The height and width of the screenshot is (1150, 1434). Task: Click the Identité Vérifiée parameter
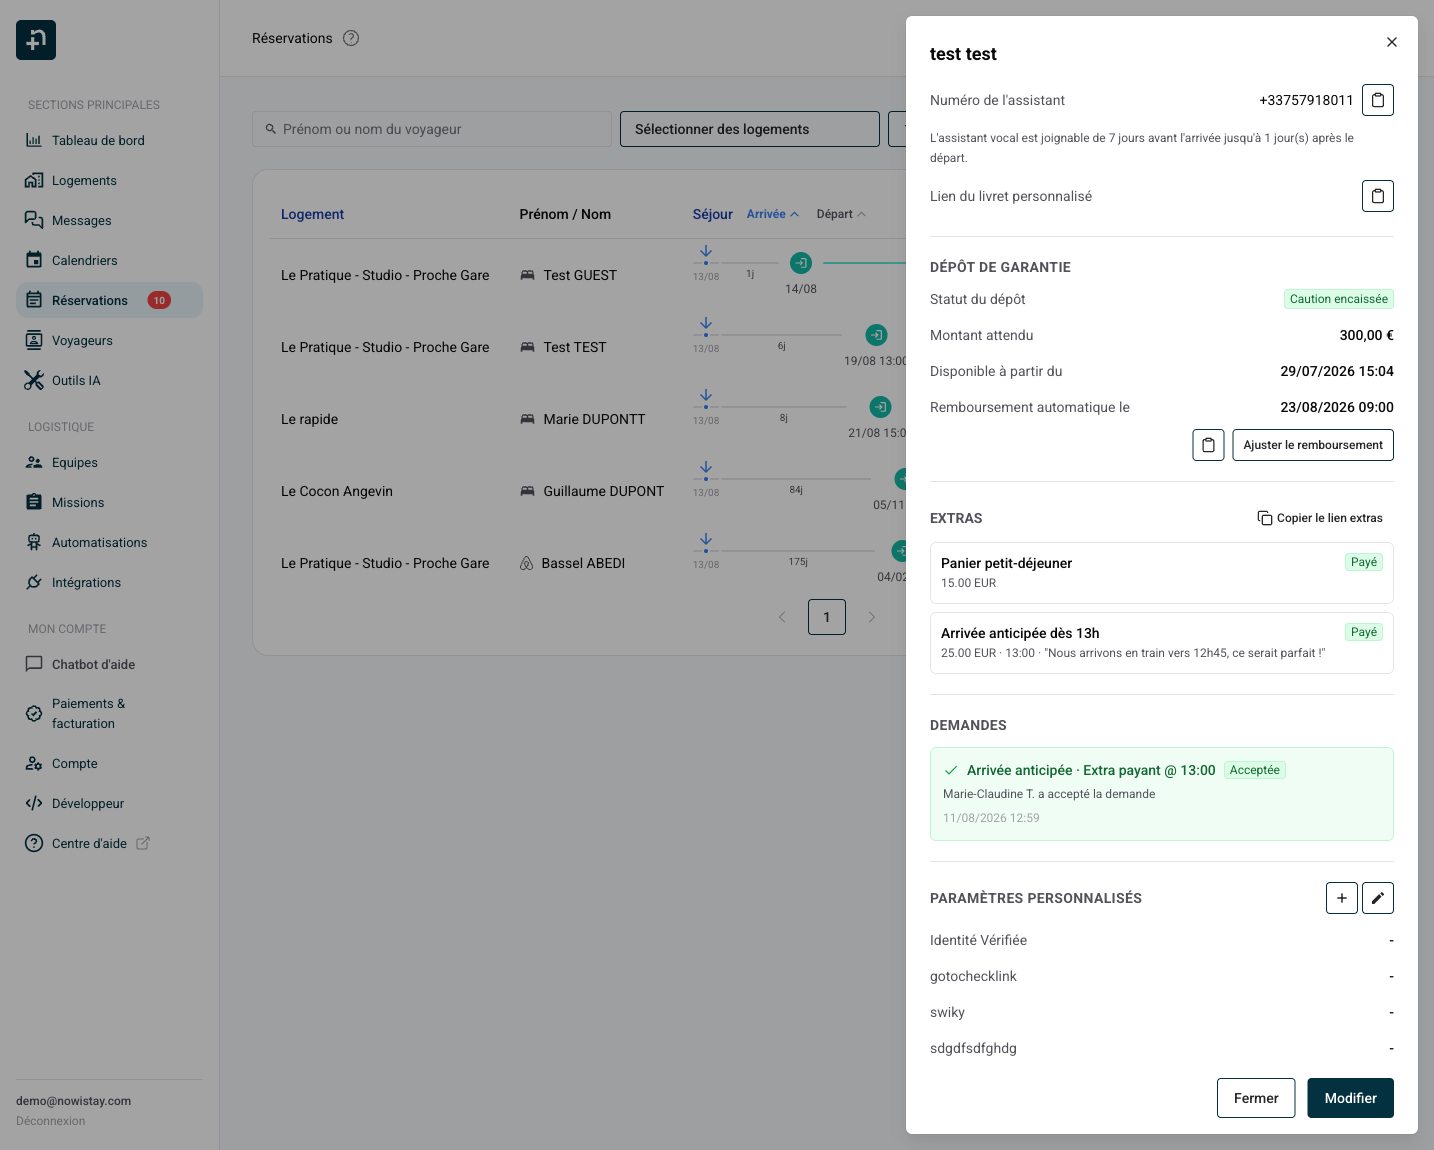[978, 940]
